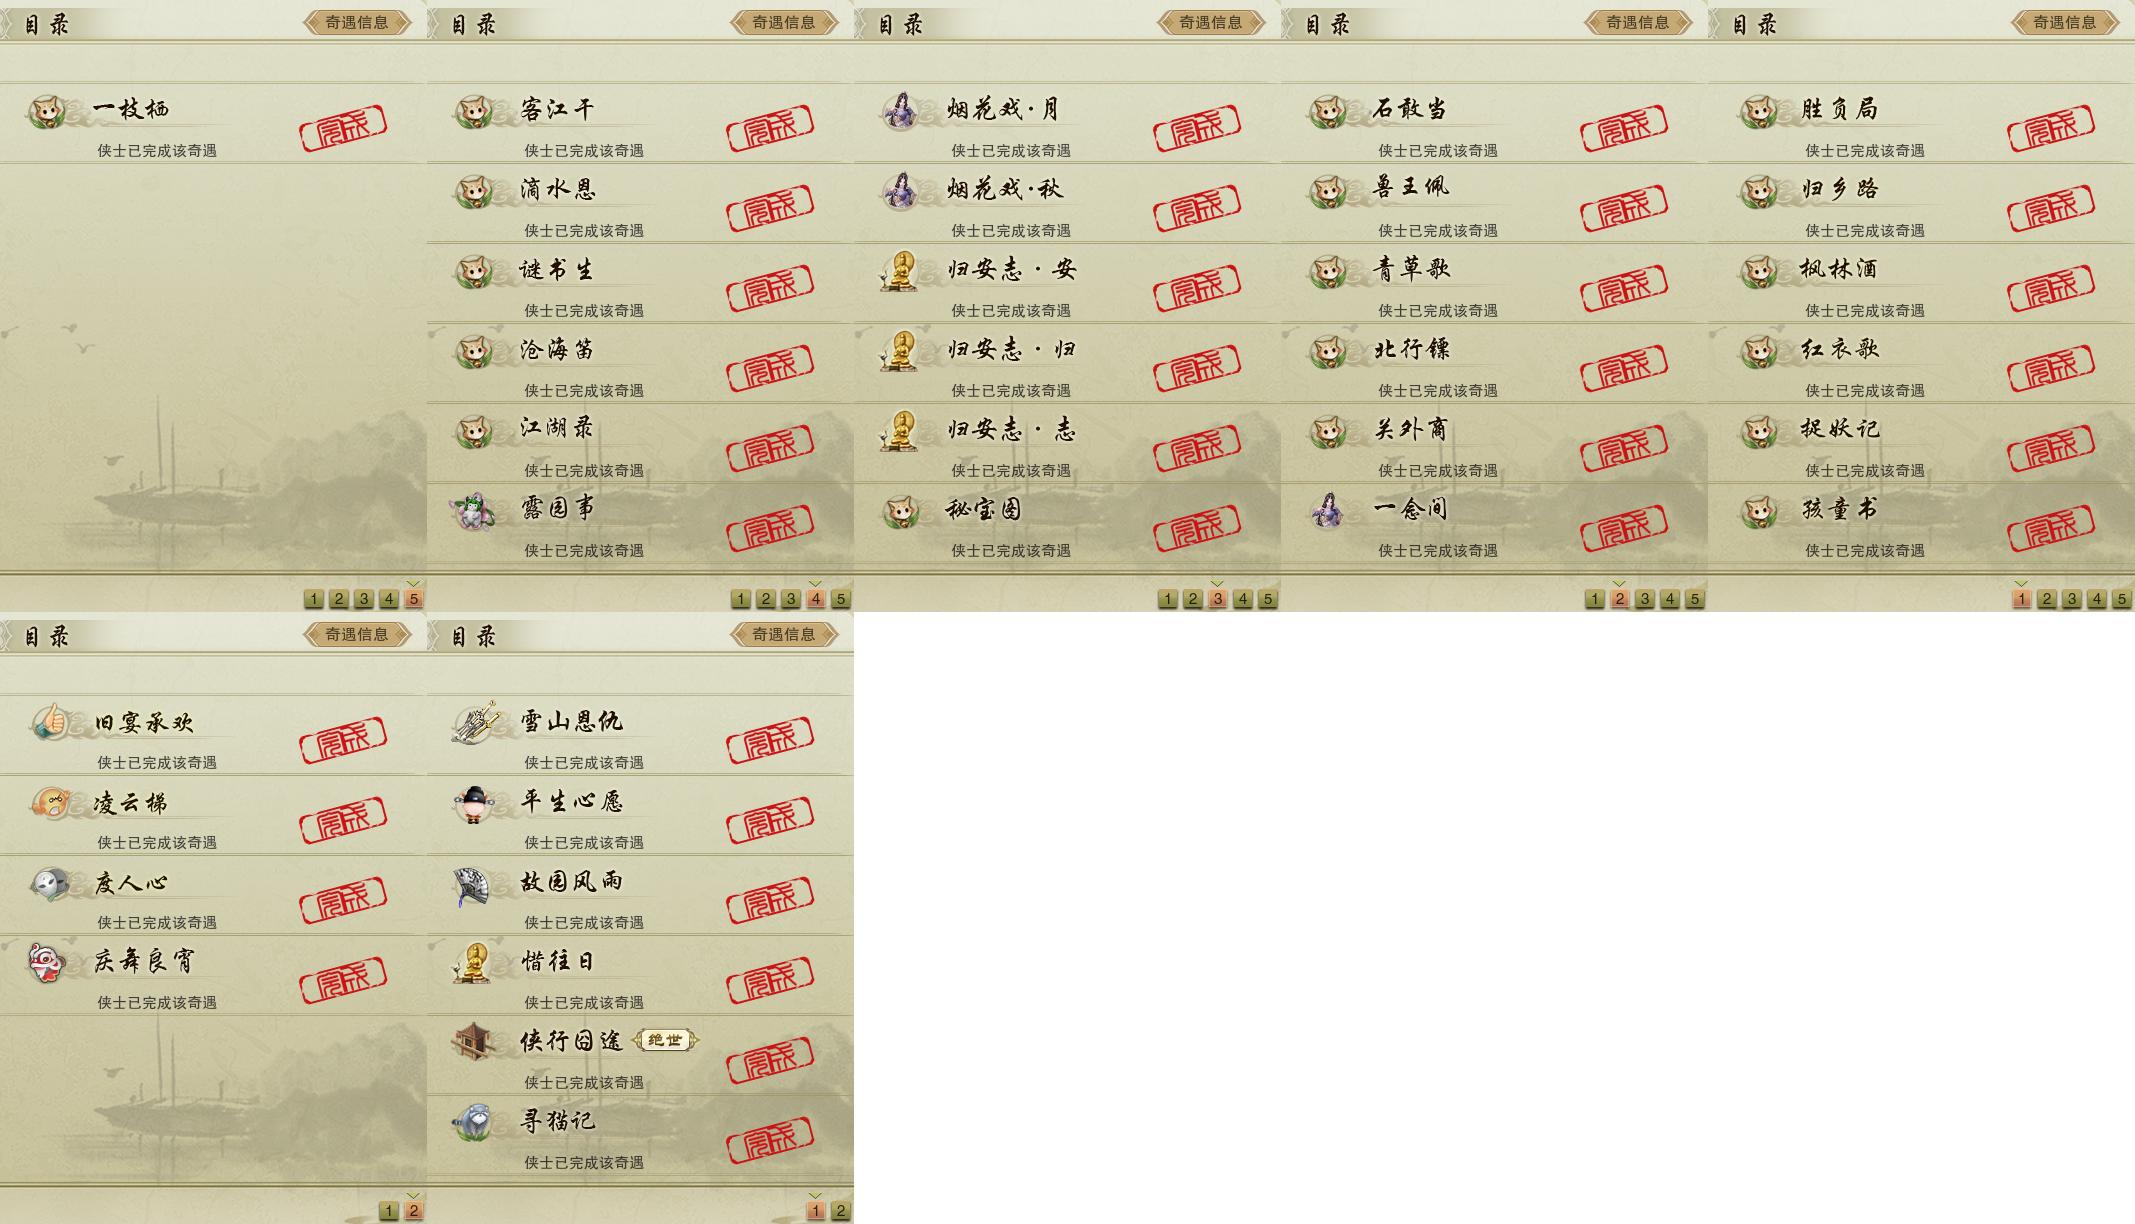Open the thumbs-up icon next to 旧宴承欢
The height and width of the screenshot is (1224, 2135).
[x=48, y=722]
